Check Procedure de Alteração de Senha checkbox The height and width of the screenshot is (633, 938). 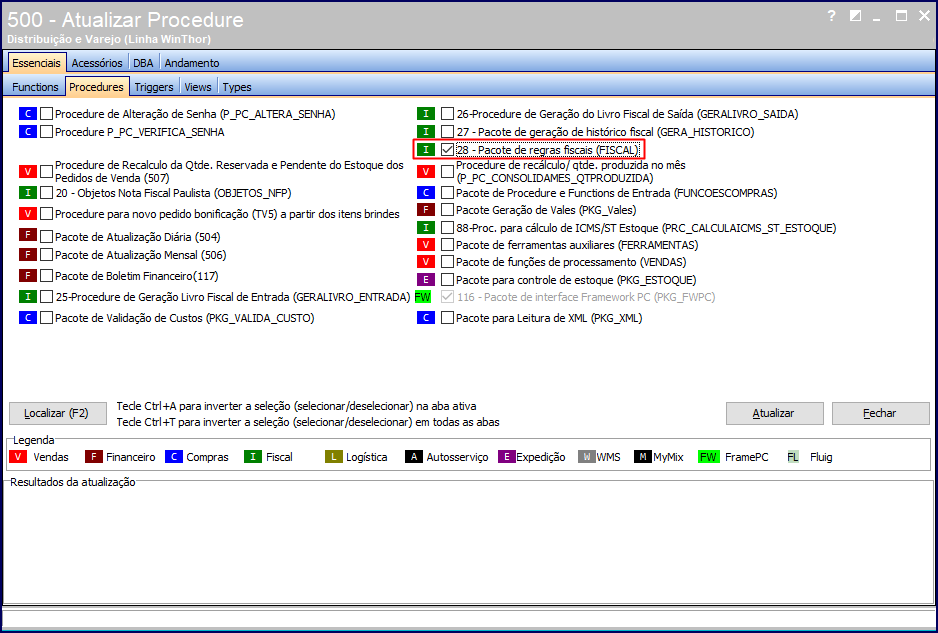(47, 114)
